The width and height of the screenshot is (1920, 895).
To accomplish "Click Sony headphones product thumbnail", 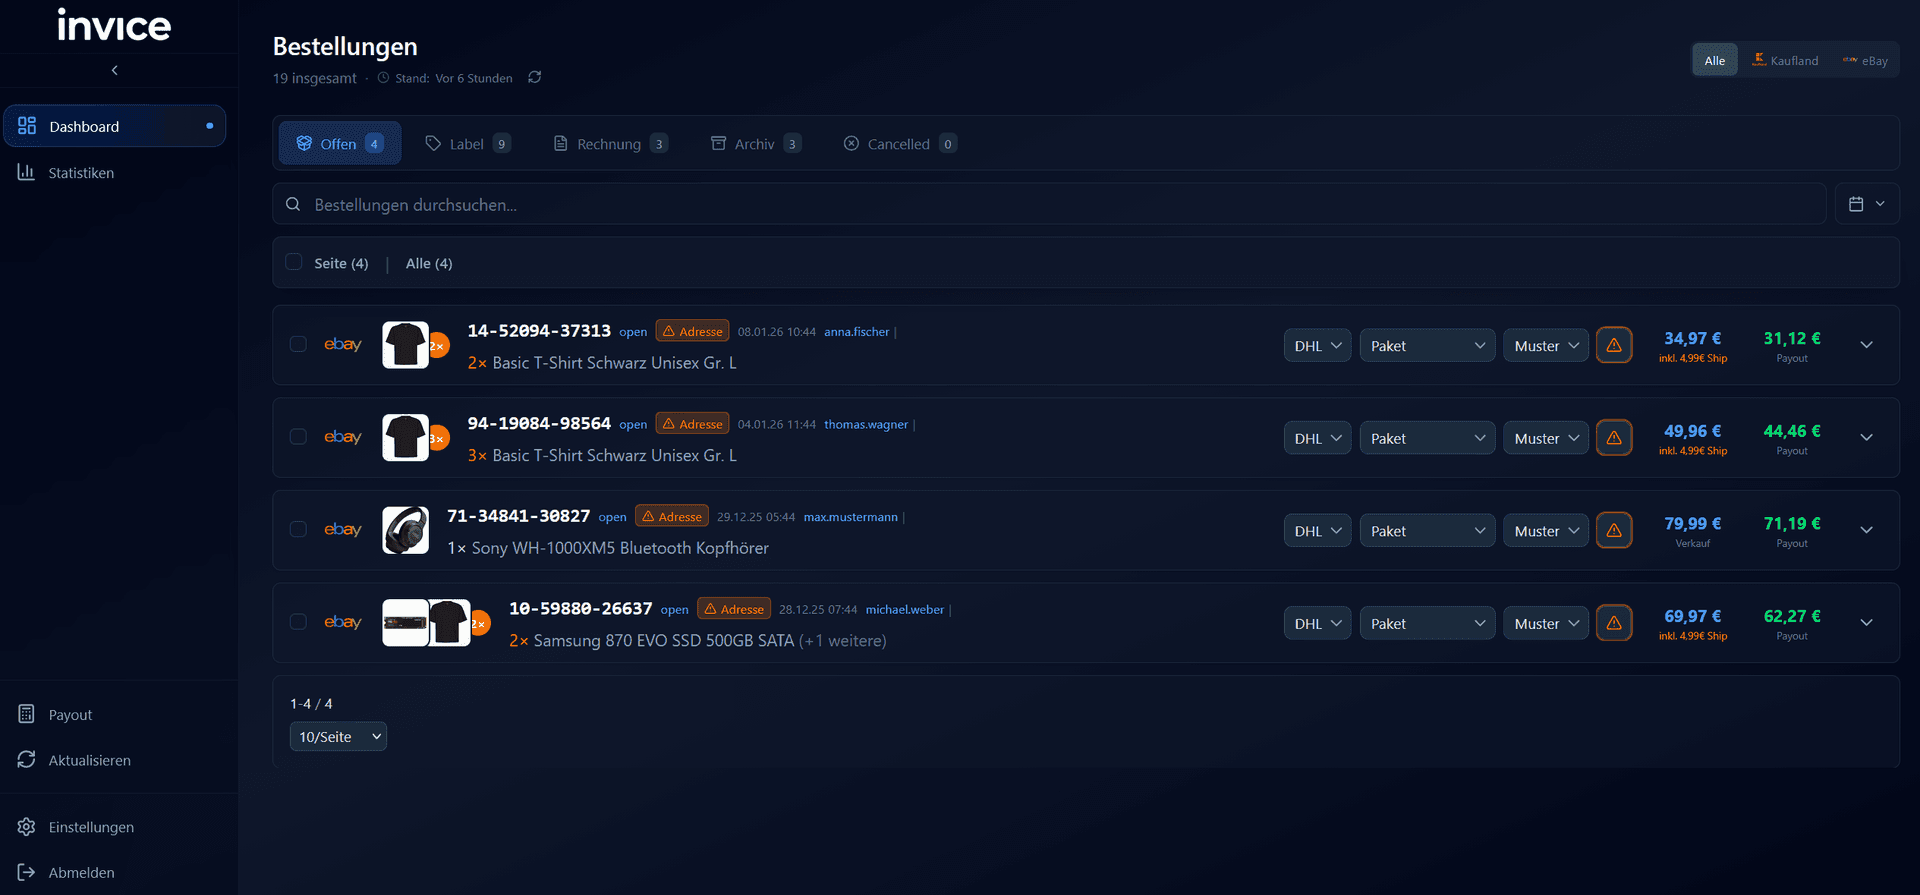I will [x=405, y=531].
